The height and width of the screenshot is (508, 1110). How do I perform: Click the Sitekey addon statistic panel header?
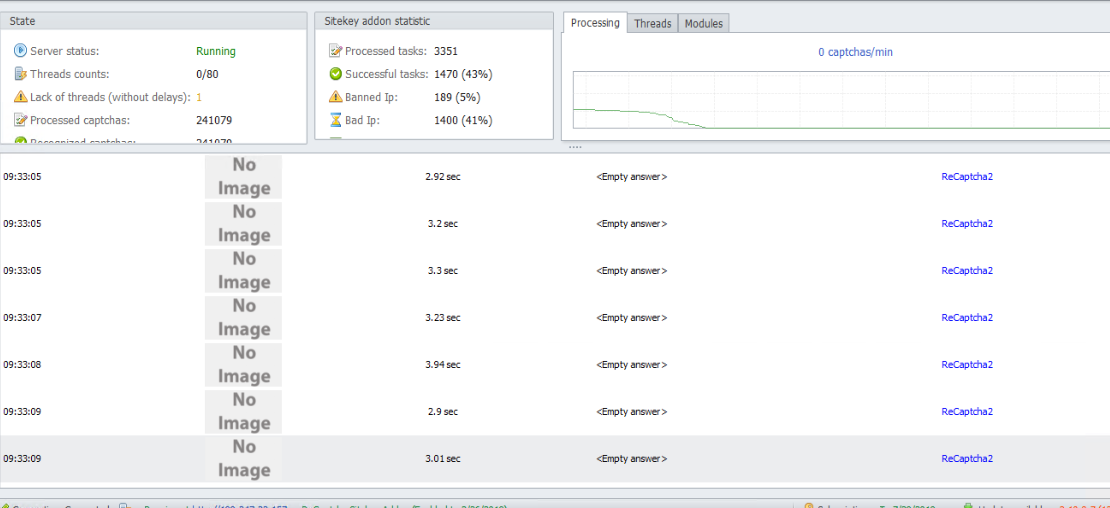(433, 21)
